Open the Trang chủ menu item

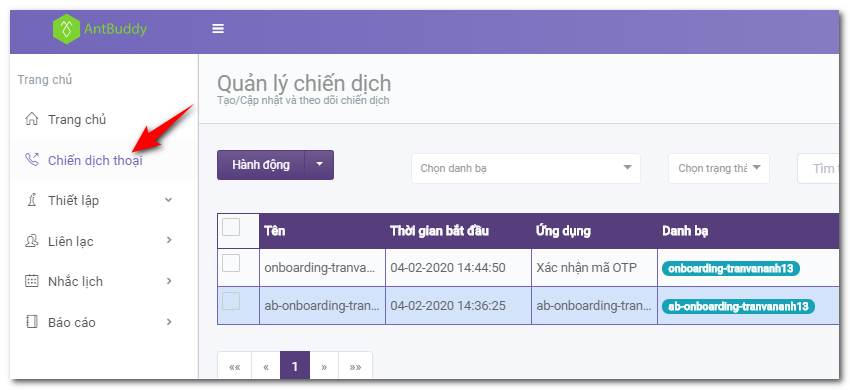click(77, 119)
